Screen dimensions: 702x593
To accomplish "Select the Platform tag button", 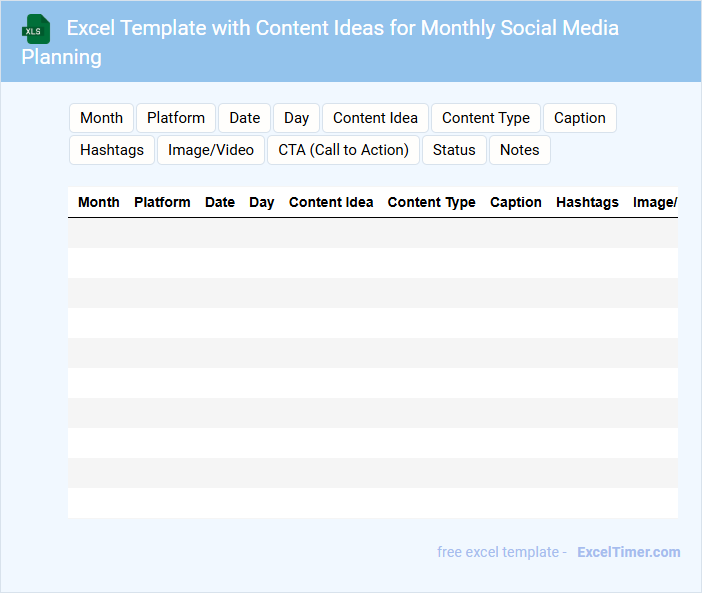I will 176,118.
